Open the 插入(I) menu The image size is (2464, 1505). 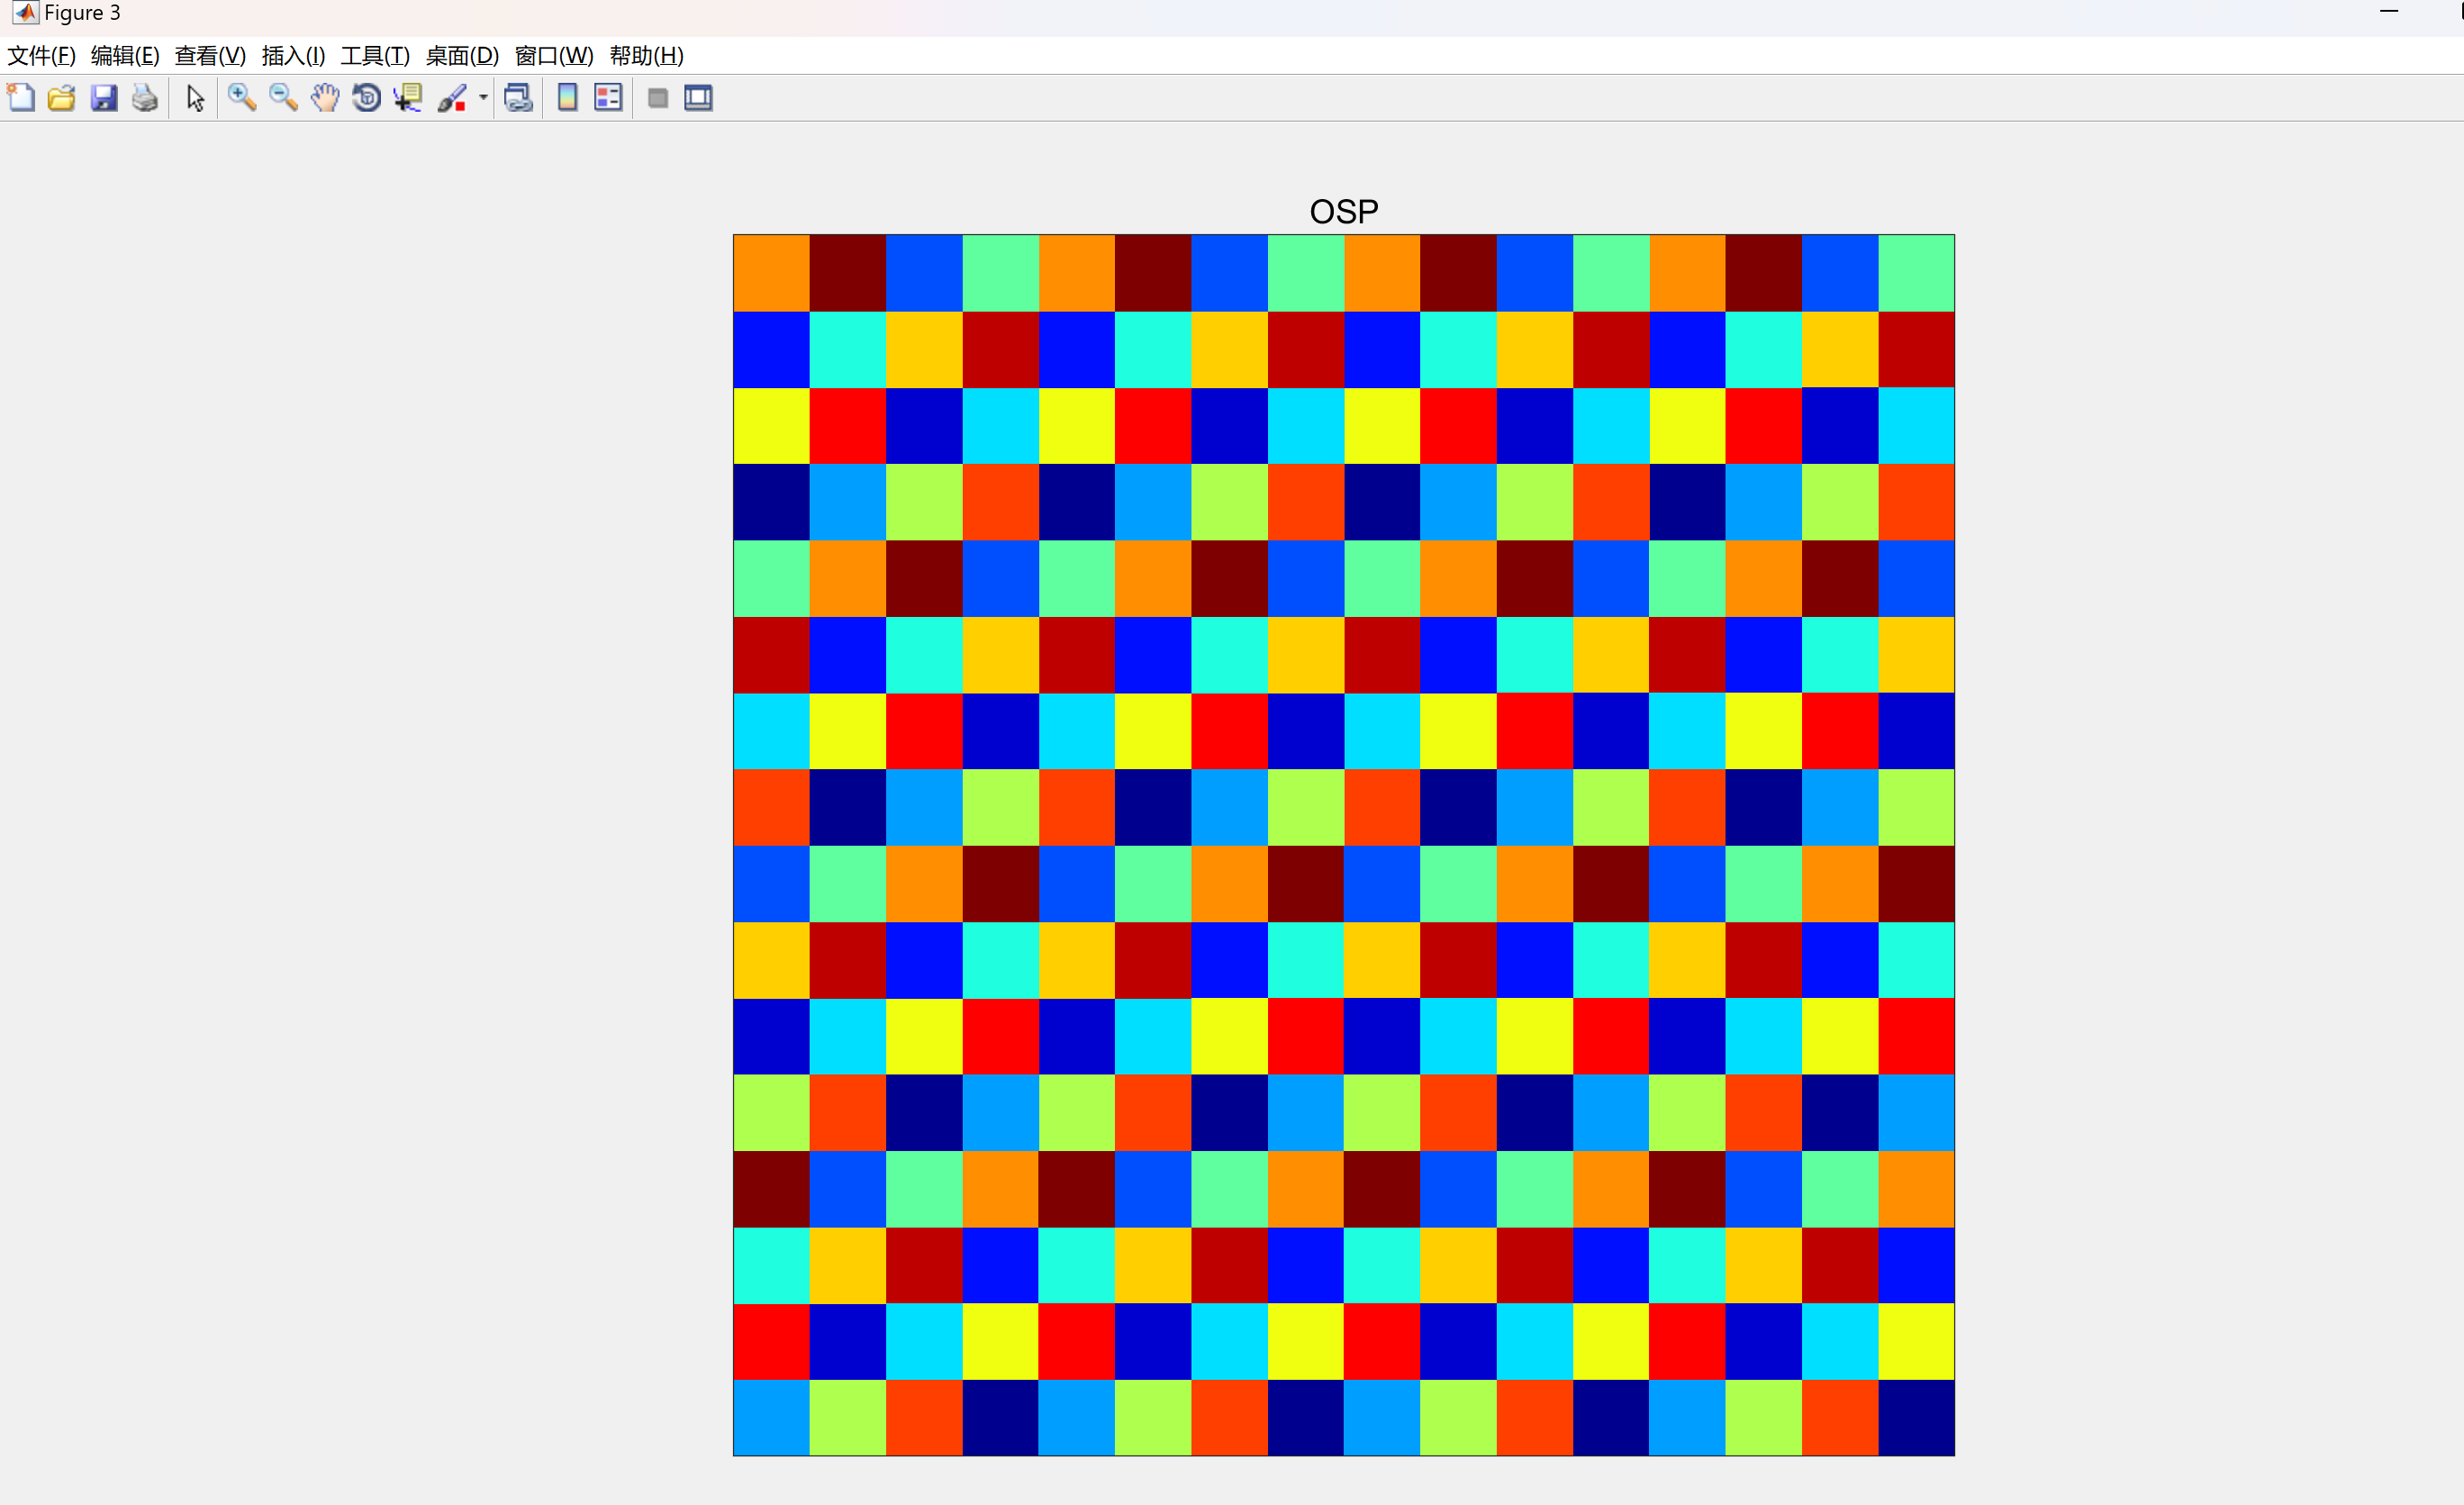(293, 56)
